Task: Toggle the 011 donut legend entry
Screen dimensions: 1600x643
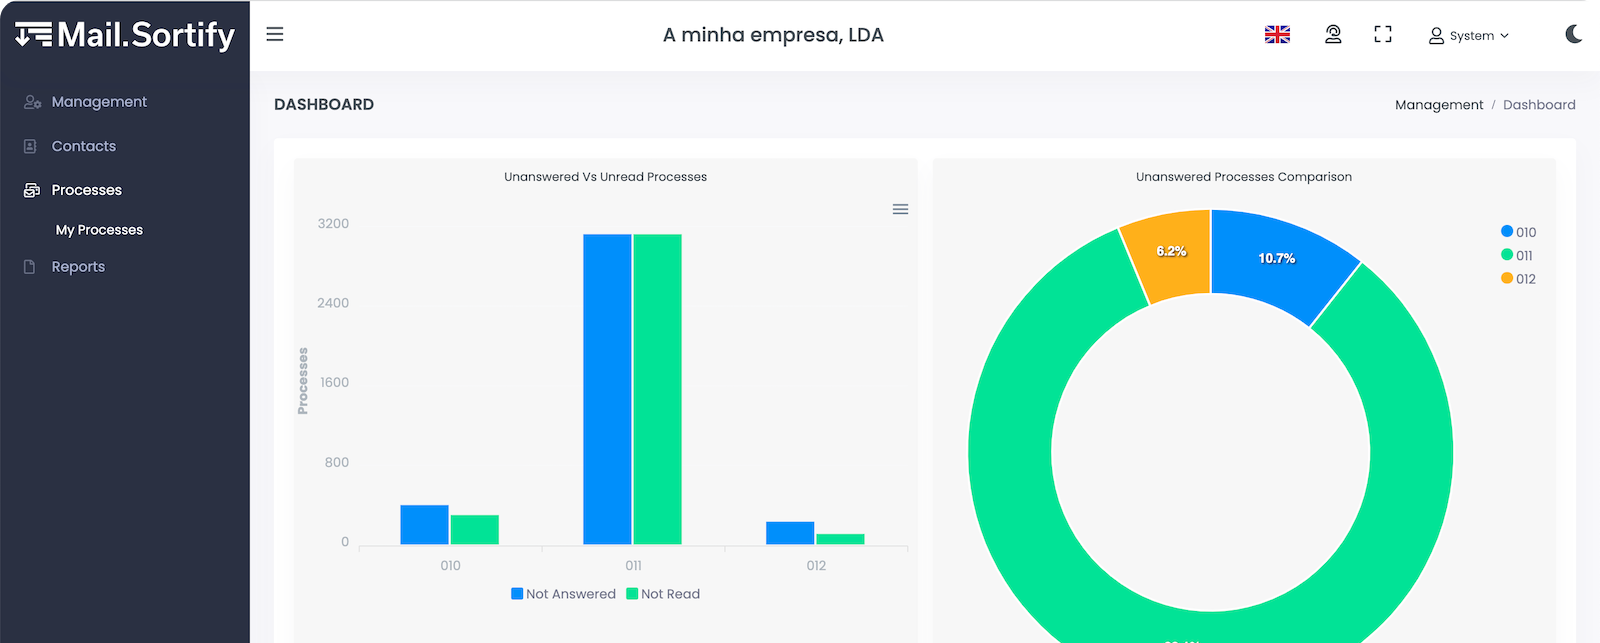Action: [1517, 255]
